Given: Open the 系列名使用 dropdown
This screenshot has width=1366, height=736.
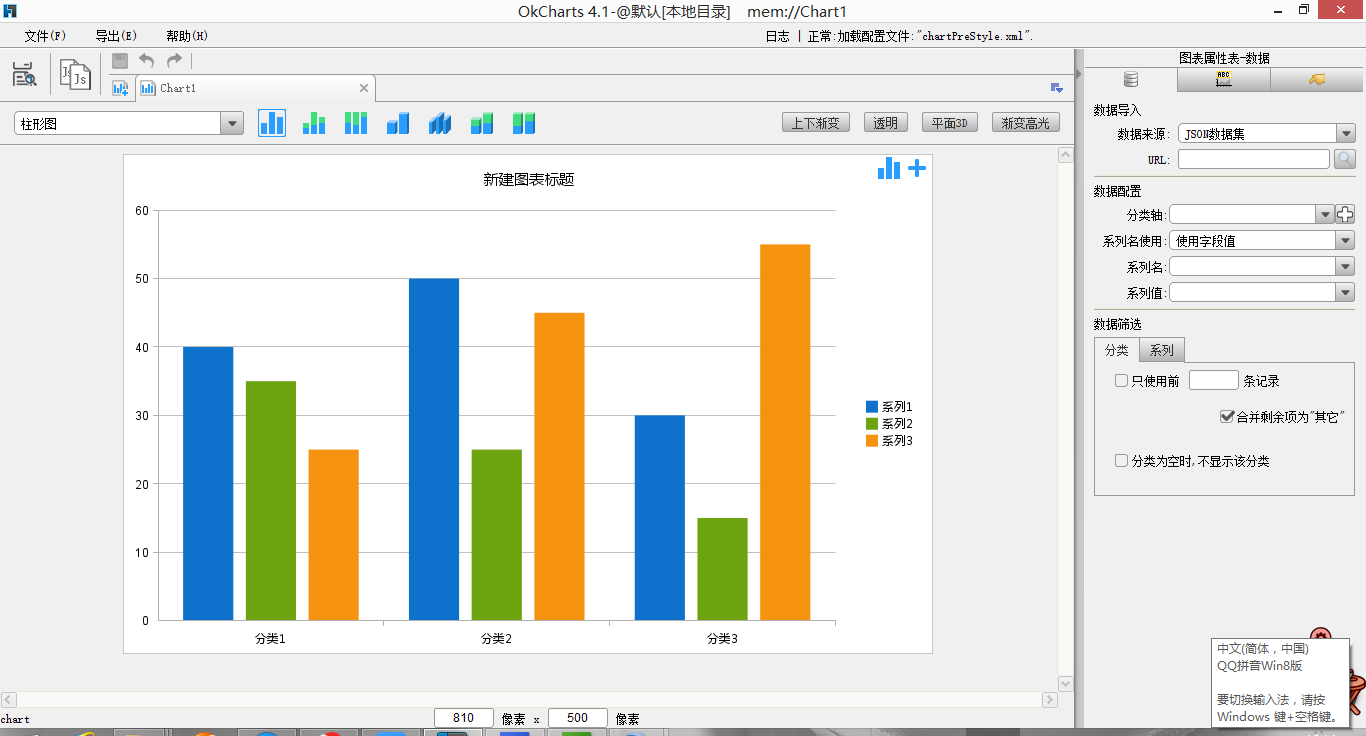Looking at the screenshot, I should pos(1345,240).
